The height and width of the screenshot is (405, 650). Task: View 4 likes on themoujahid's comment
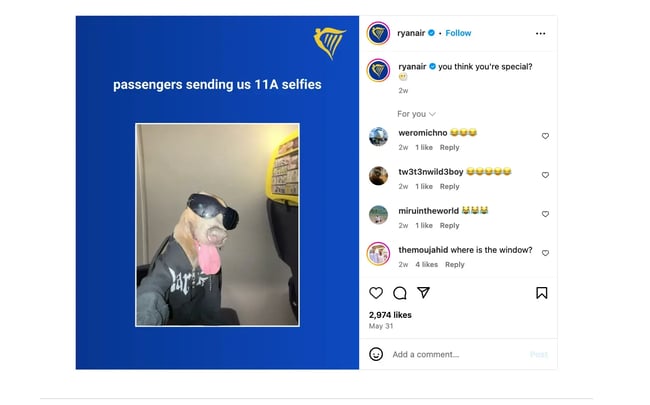pyautogui.click(x=427, y=264)
